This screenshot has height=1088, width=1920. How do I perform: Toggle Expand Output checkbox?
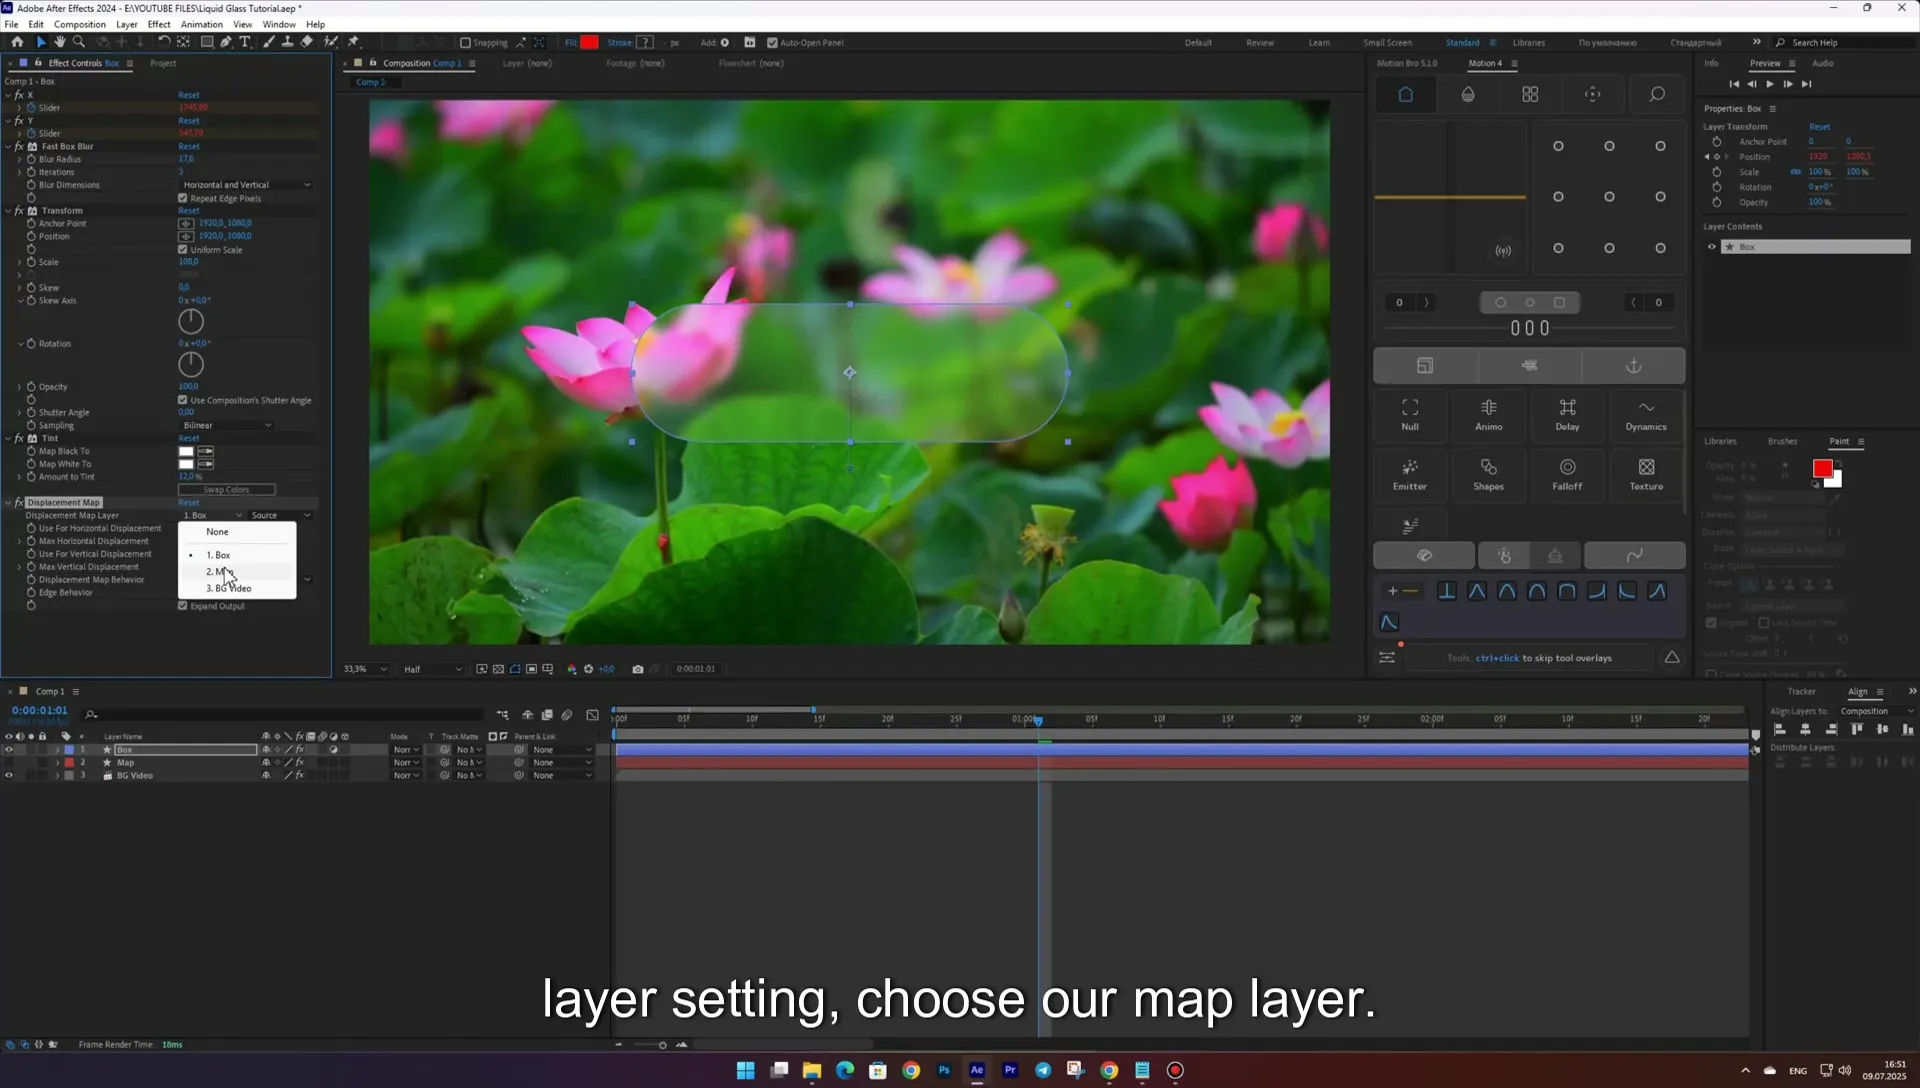point(183,606)
